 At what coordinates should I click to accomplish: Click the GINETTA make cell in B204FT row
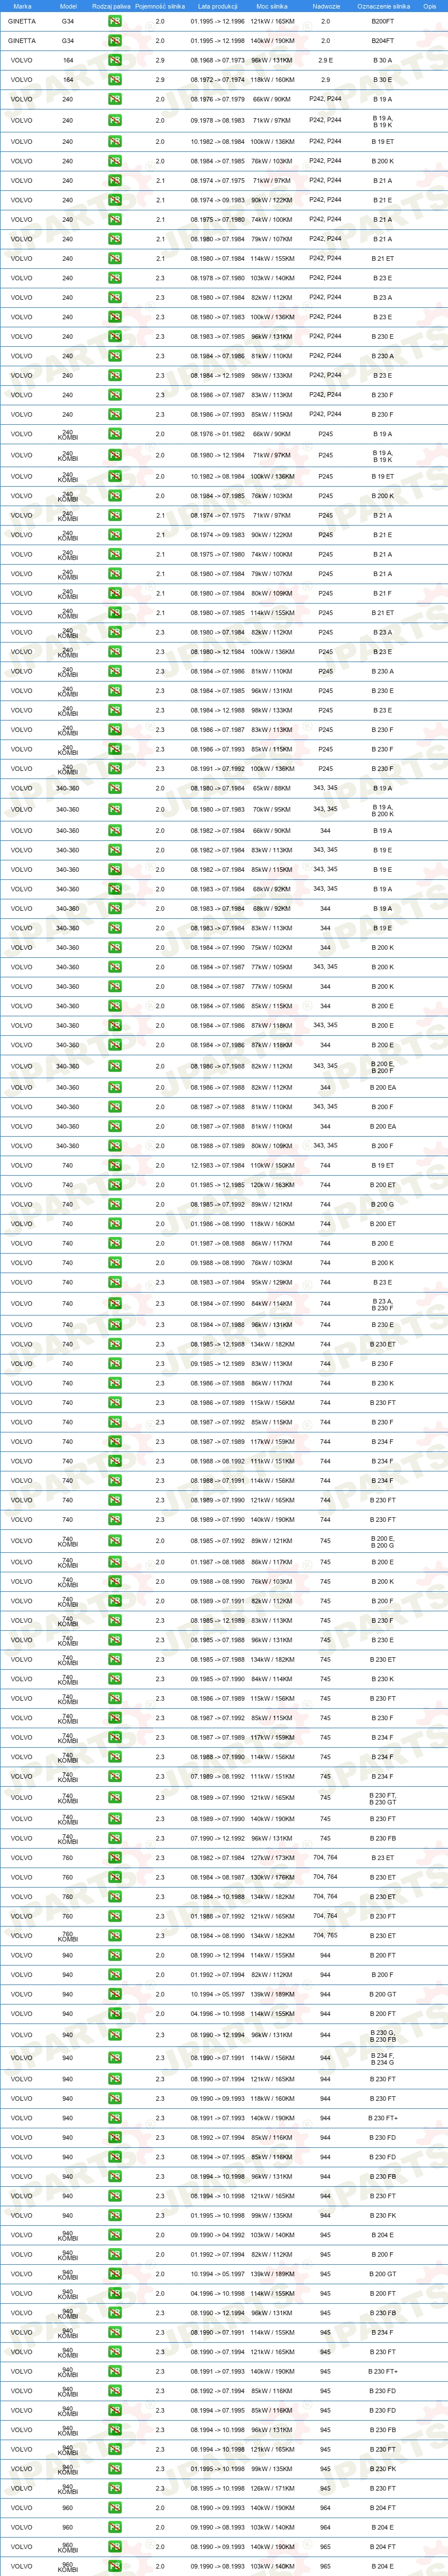(x=22, y=41)
